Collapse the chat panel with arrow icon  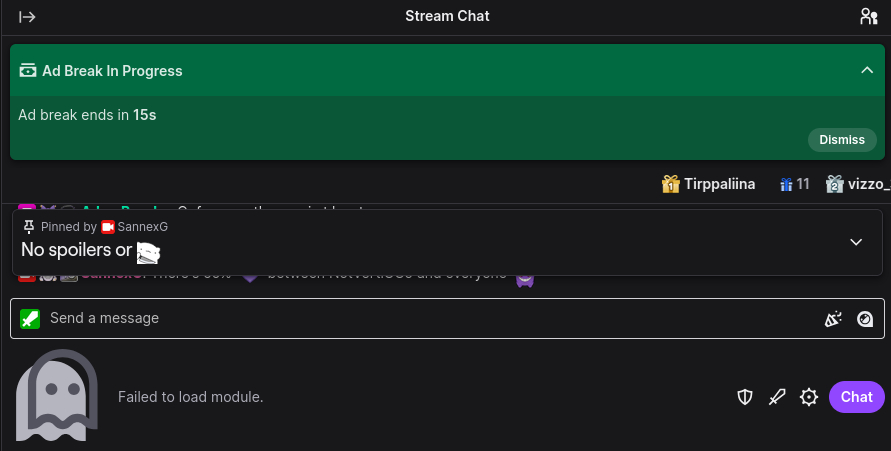pos(28,16)
